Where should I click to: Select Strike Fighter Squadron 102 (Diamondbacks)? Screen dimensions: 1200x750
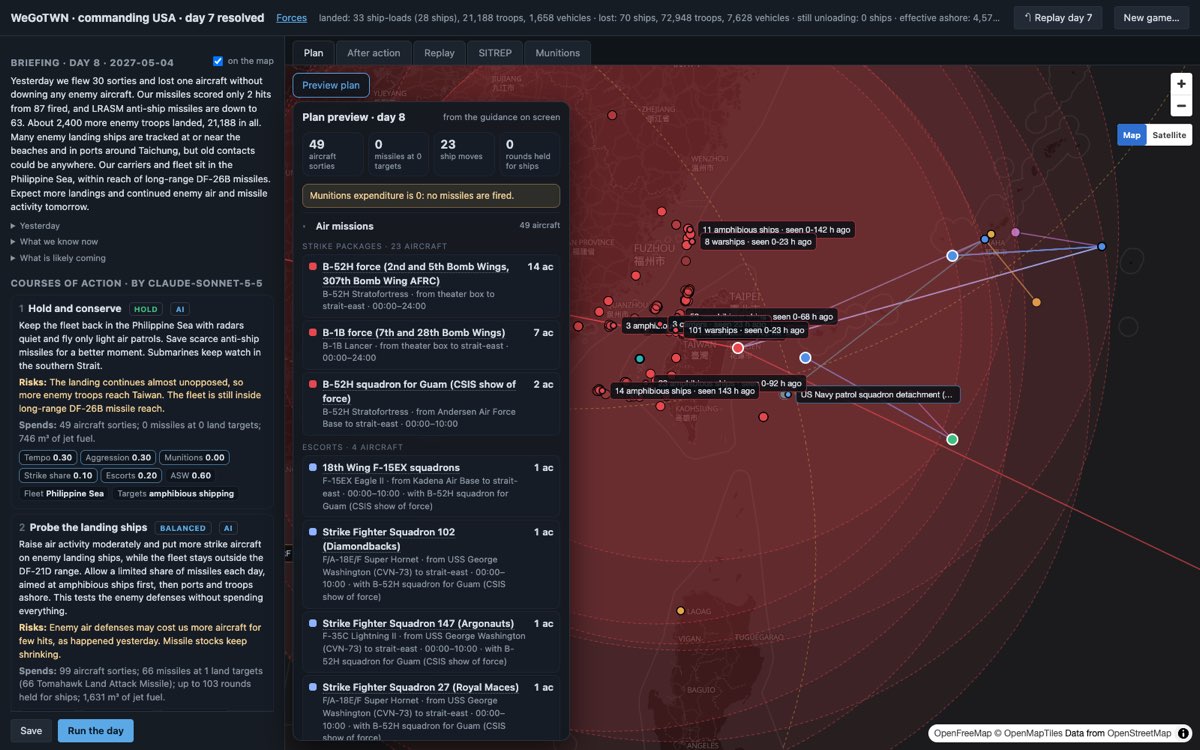click(x=431, y=564)
